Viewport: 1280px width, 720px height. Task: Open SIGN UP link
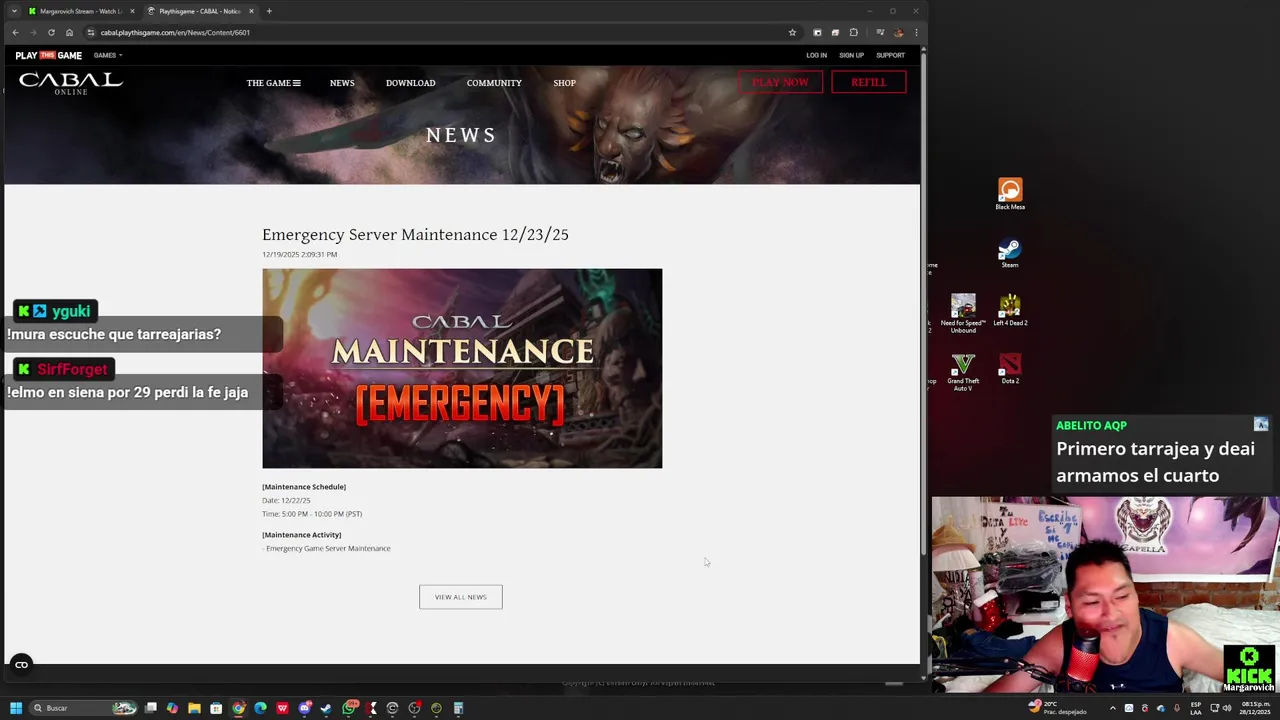click(851, 55)
